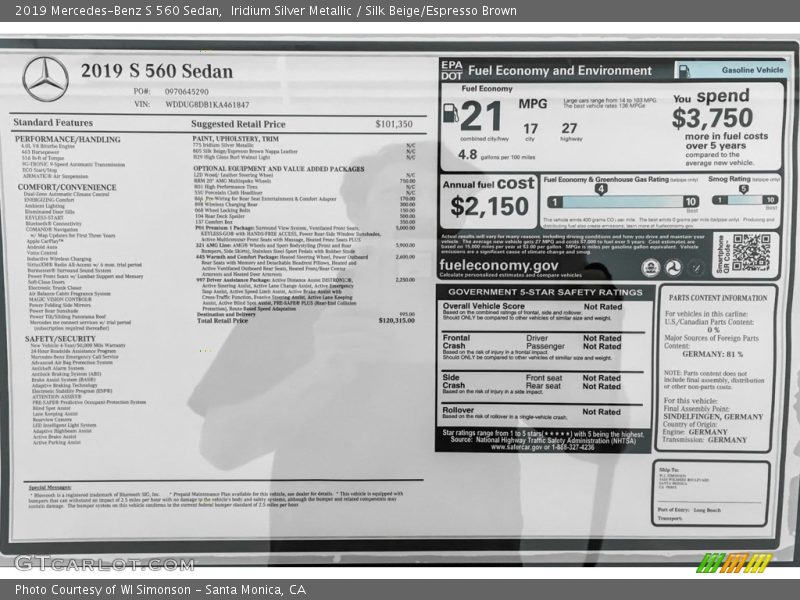The image size is (800, 600).
Task: Click Frontal Crash Driver 'Not Rated'
Action: [602, 338]
